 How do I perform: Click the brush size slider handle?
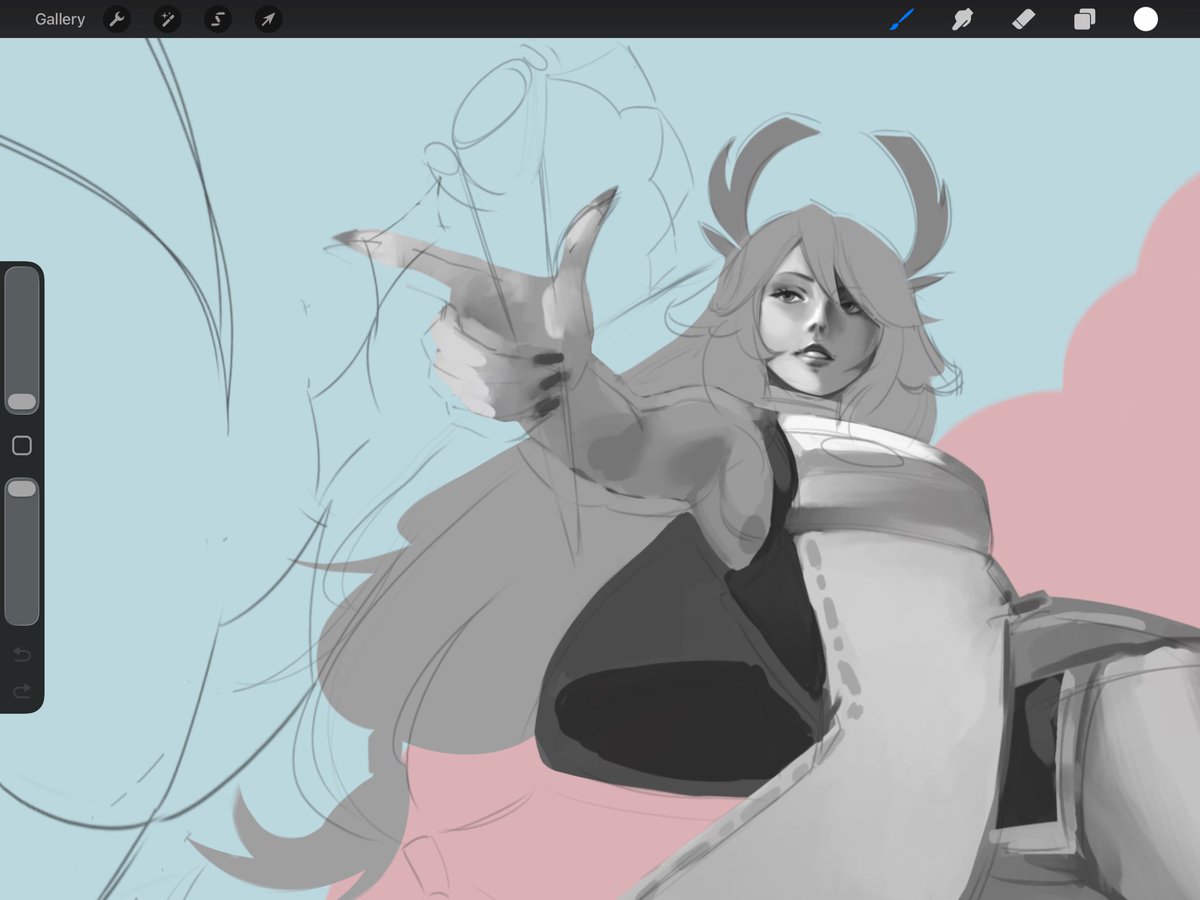pyautogui.click(x=22, y=402)
